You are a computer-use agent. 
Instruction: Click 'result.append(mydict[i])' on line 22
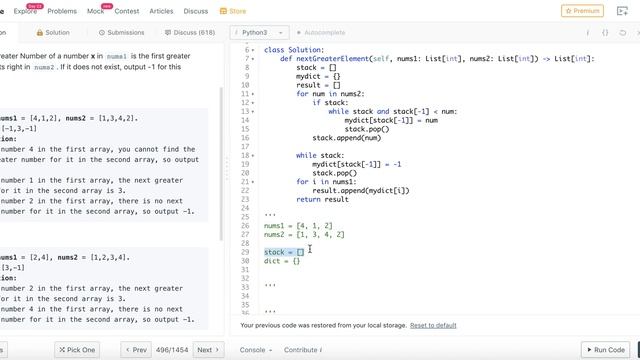[361, 191]
